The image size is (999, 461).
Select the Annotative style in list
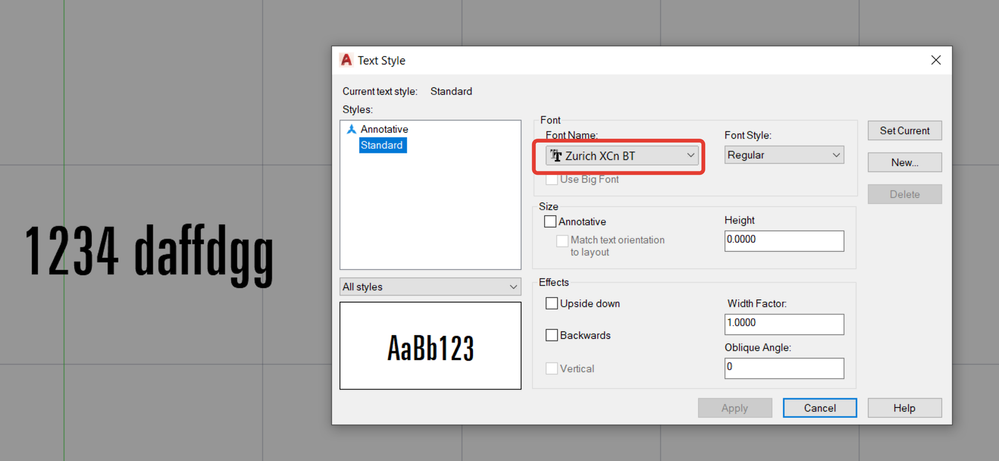click(x=384, y=129)
